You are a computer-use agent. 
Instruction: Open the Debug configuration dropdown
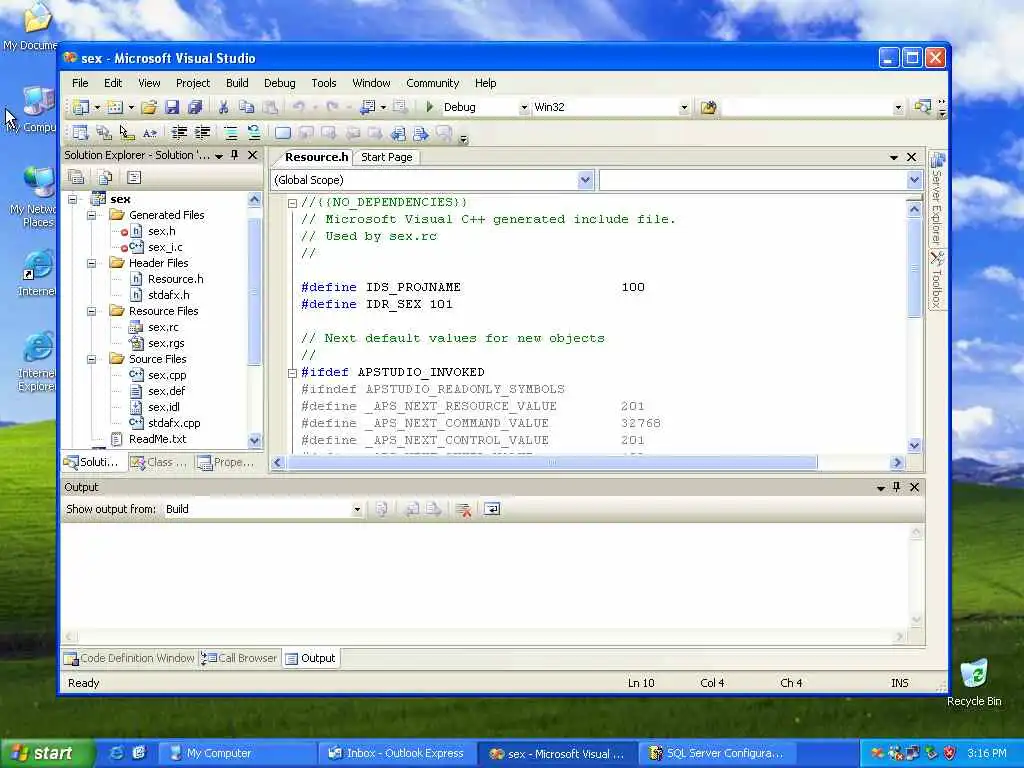(x=524, y=108)
